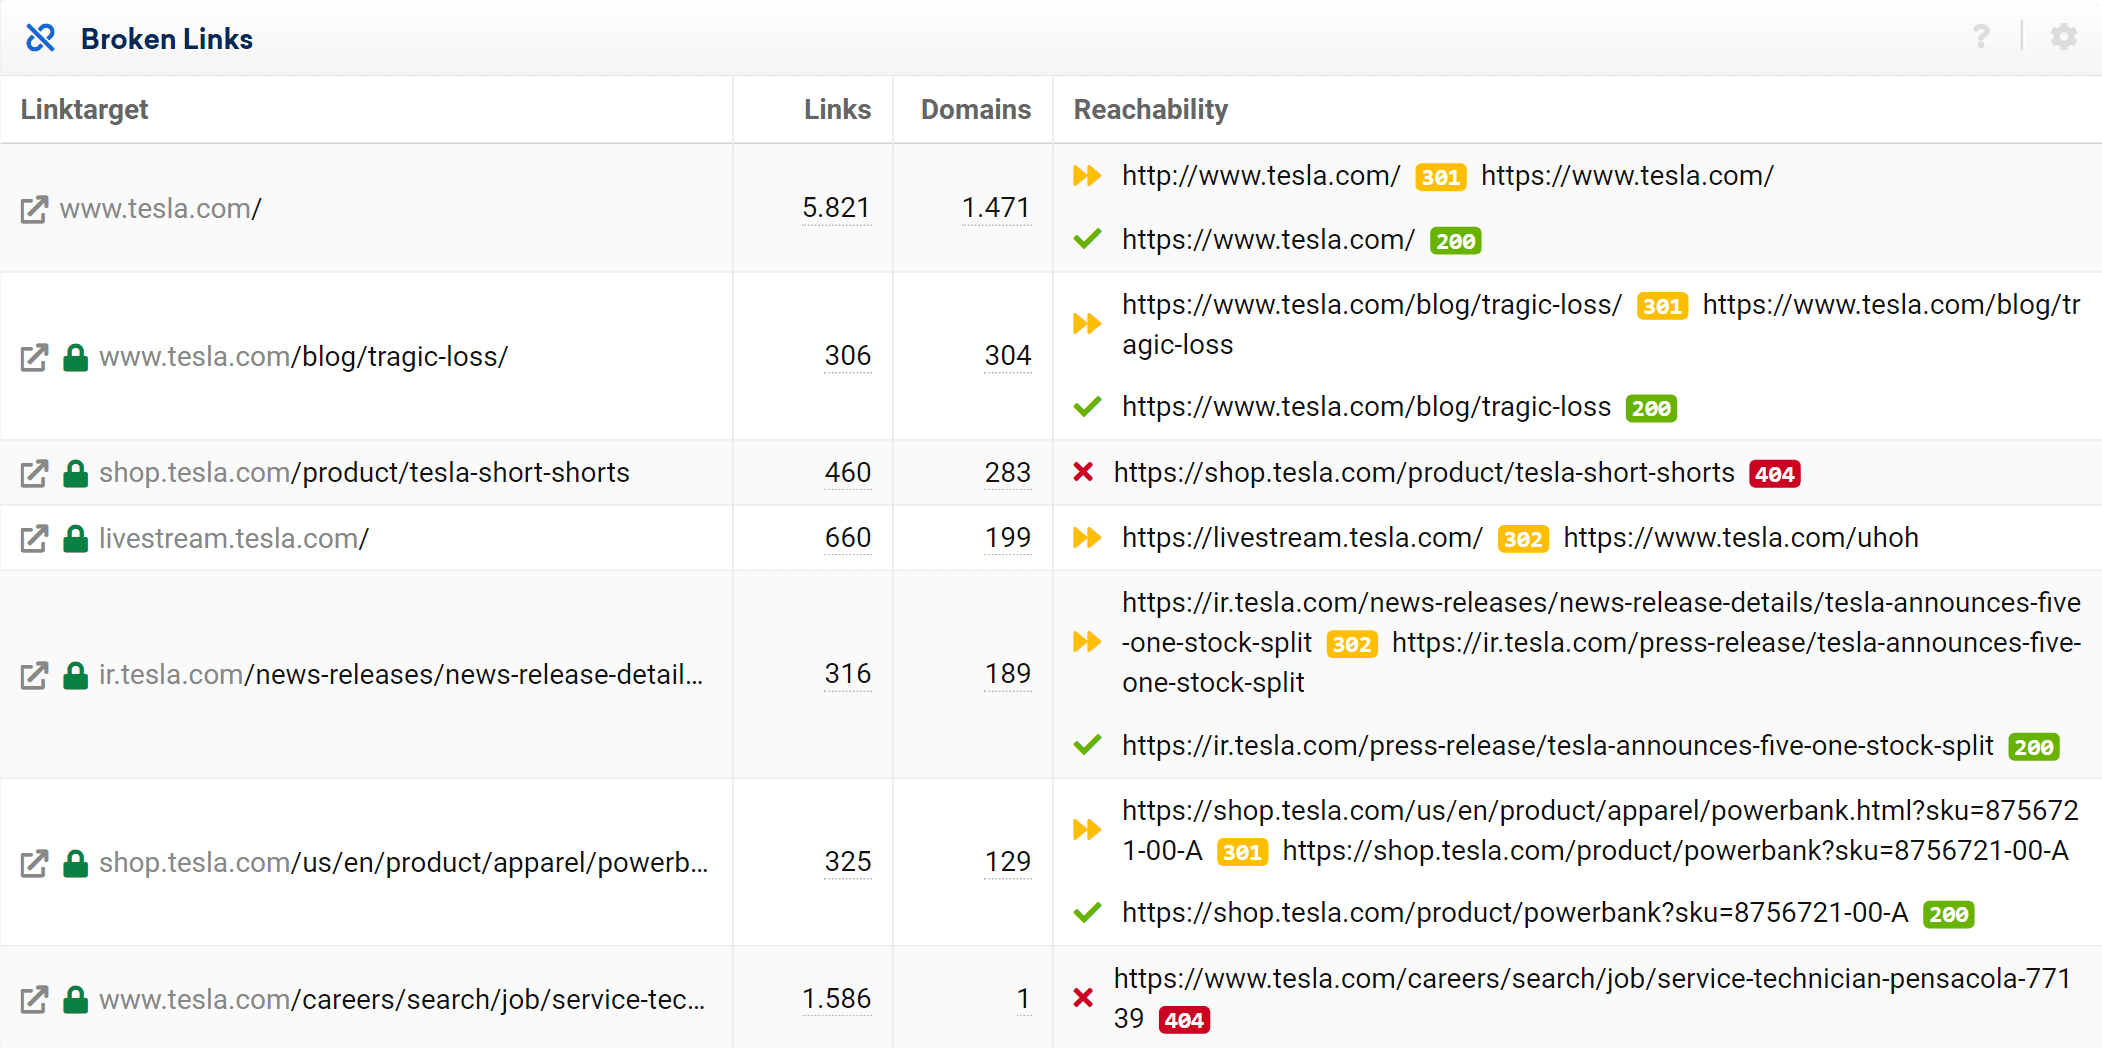Open external link icon for livestream.tesla.com row

point(35,539)
